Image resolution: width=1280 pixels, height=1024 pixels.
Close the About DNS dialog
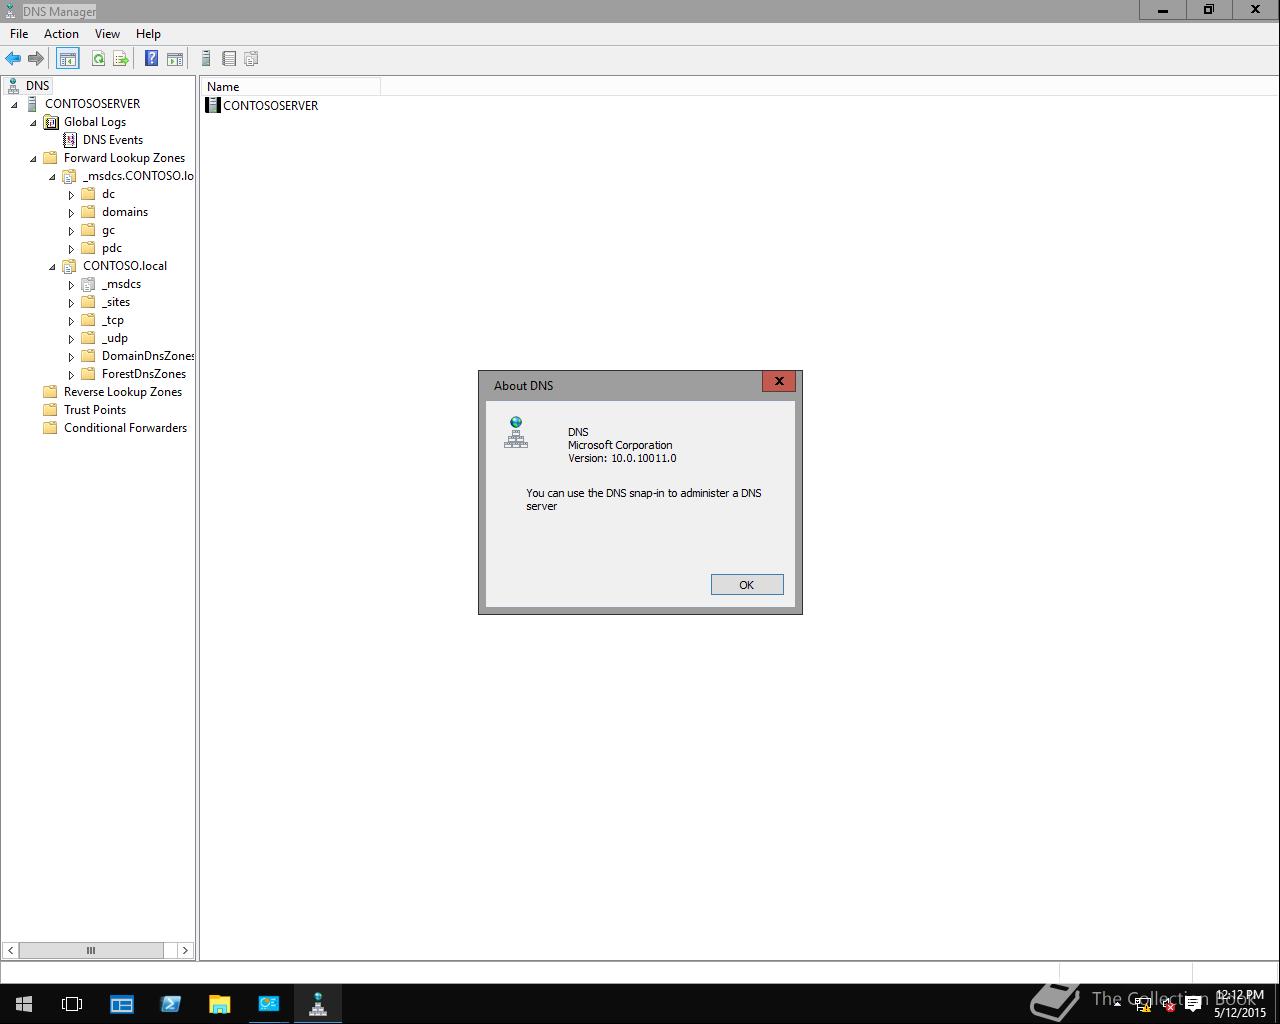click(x=779, y=381)
